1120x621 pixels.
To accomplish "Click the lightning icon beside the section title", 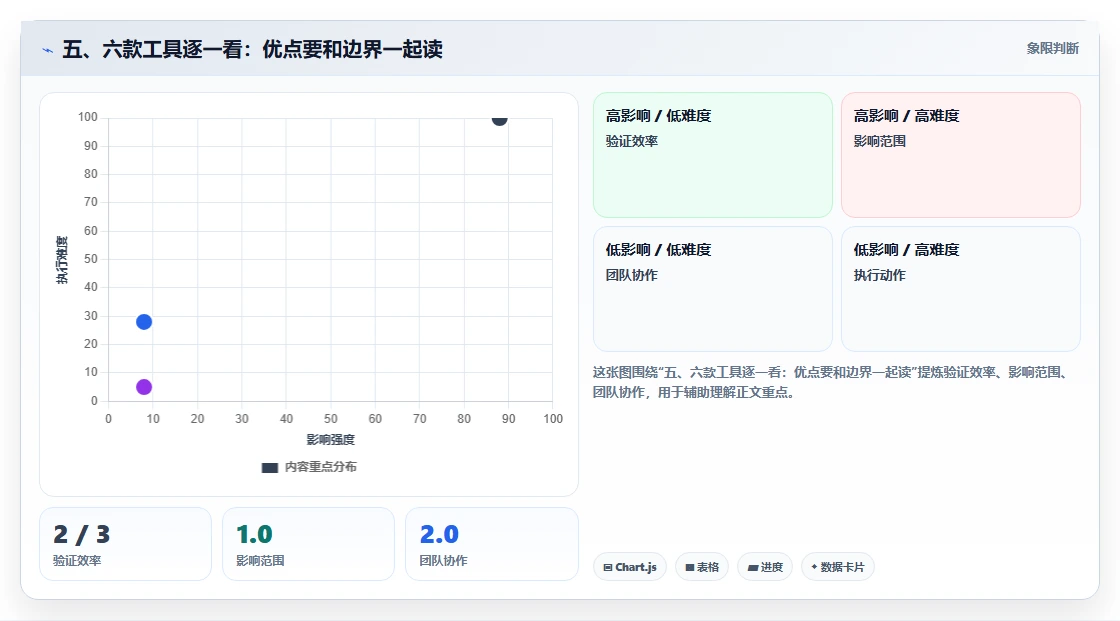I will click(x=47, y=50).
